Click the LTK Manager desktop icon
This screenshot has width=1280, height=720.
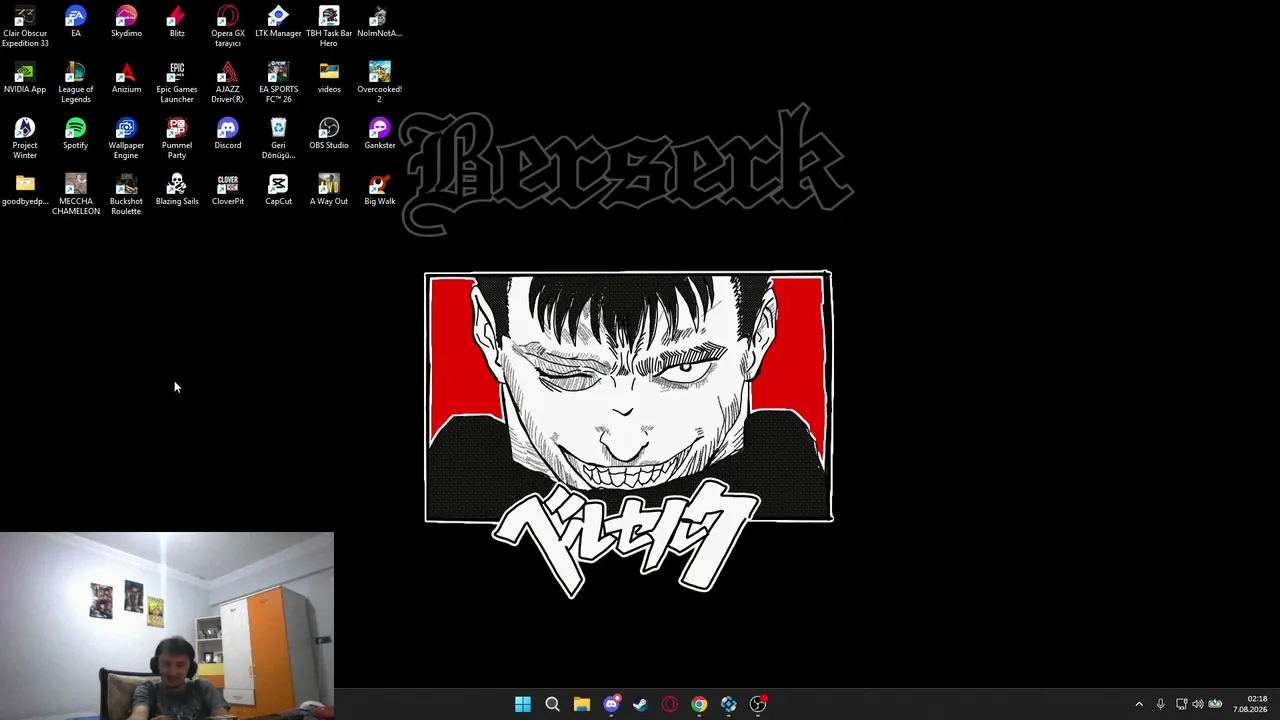[x=278, y=22]
